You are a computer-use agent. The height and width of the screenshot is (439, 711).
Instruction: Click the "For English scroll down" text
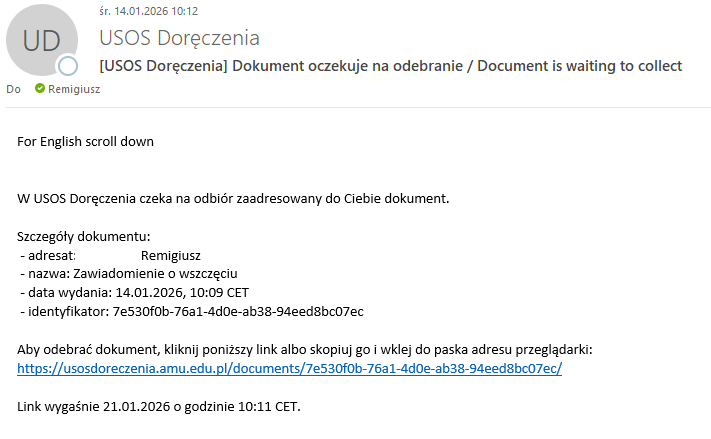pos(86,141)
